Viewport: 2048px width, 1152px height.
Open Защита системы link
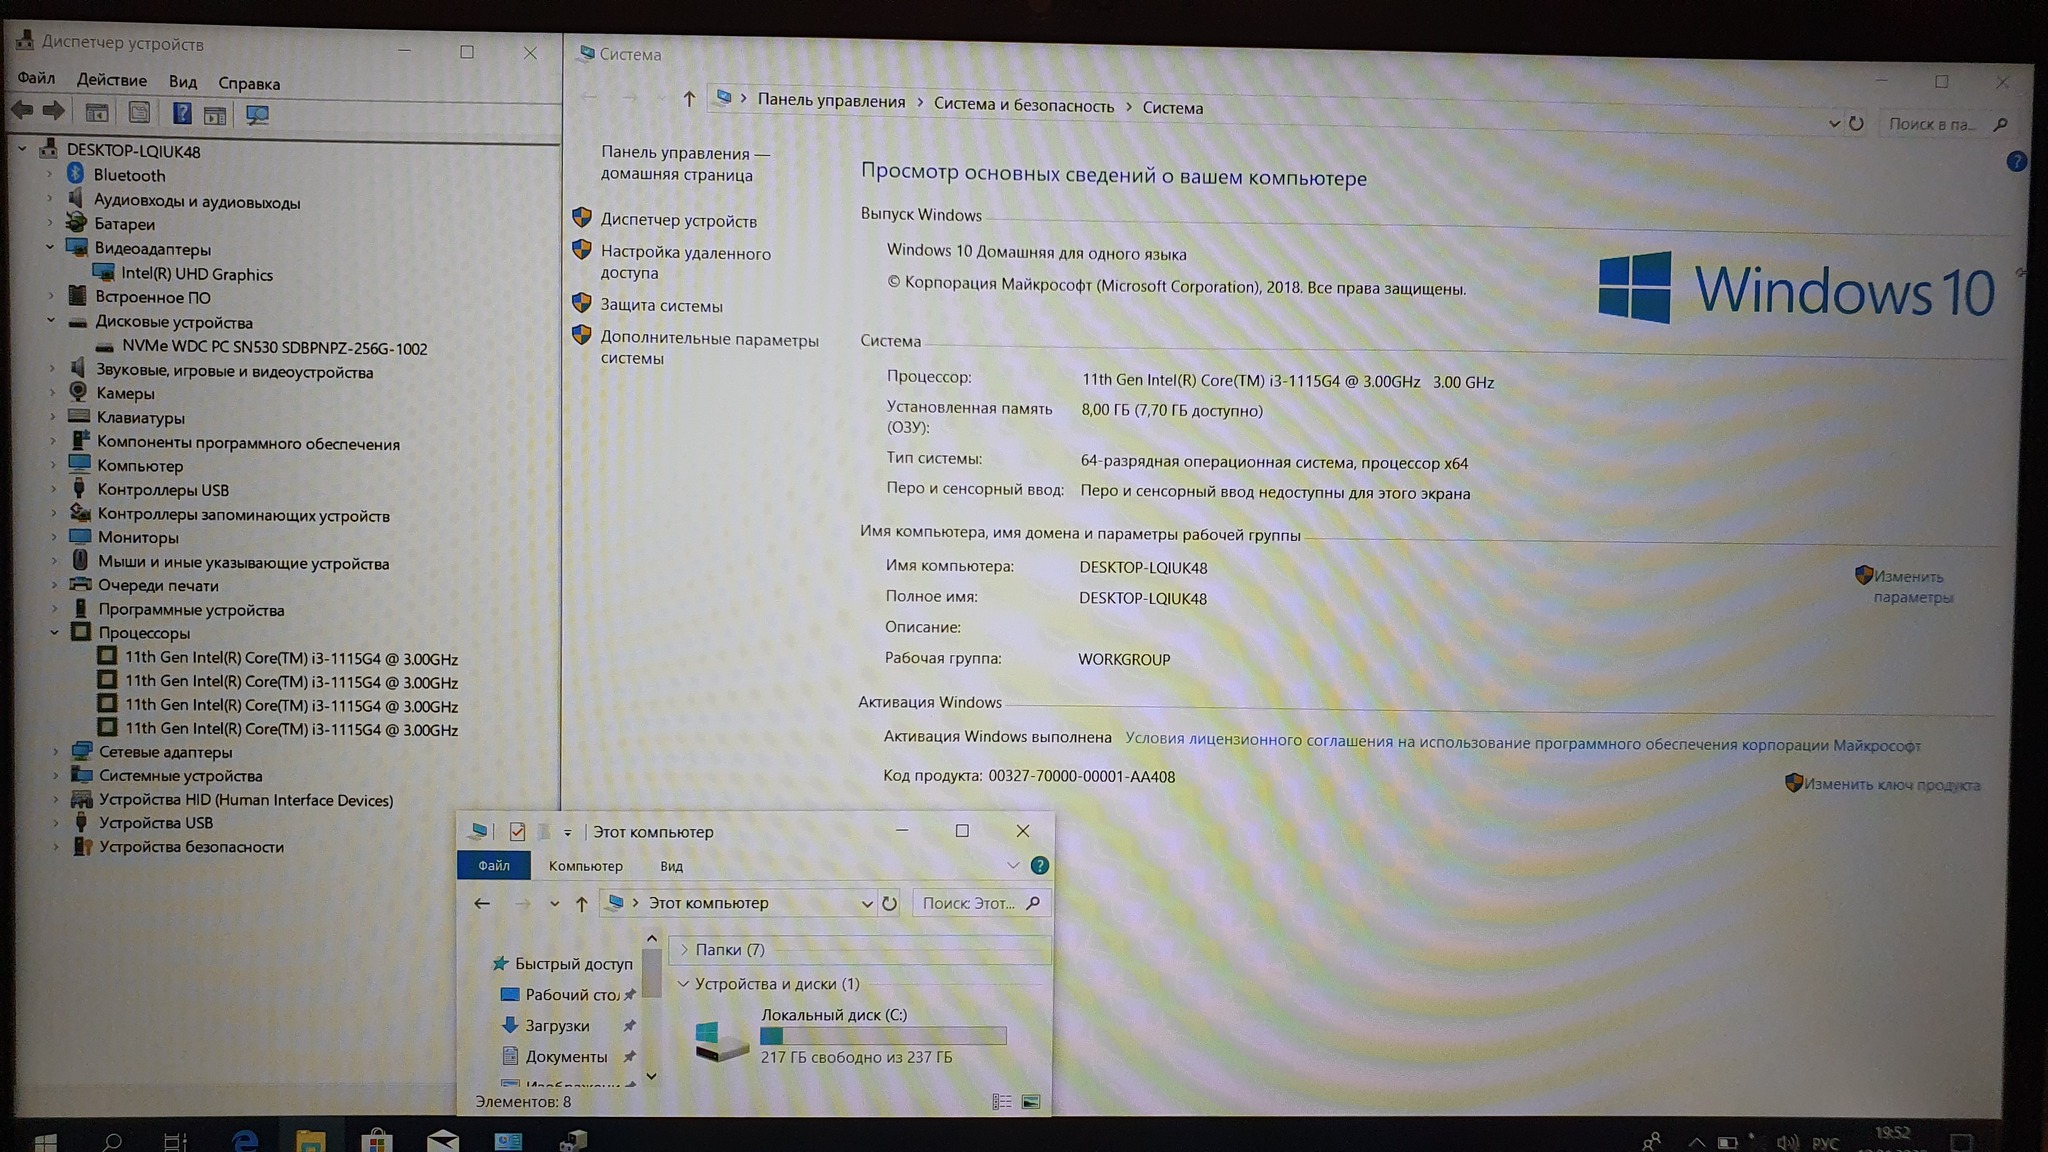[661, 306]
